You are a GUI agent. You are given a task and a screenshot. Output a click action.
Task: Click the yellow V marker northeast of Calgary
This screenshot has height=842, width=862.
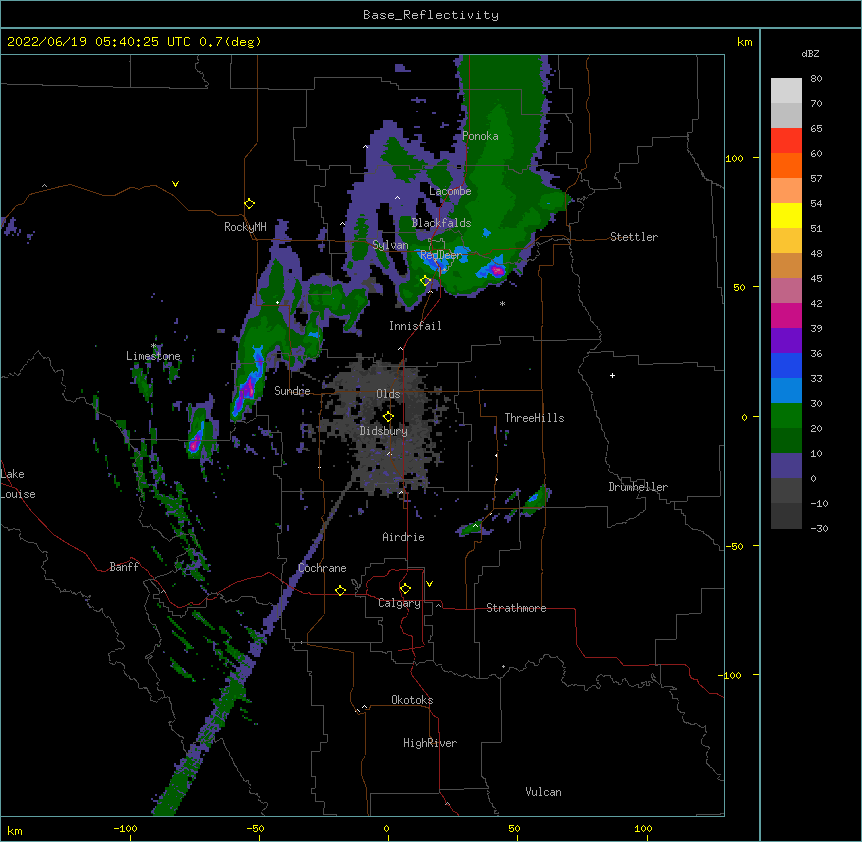pos(429,584)
